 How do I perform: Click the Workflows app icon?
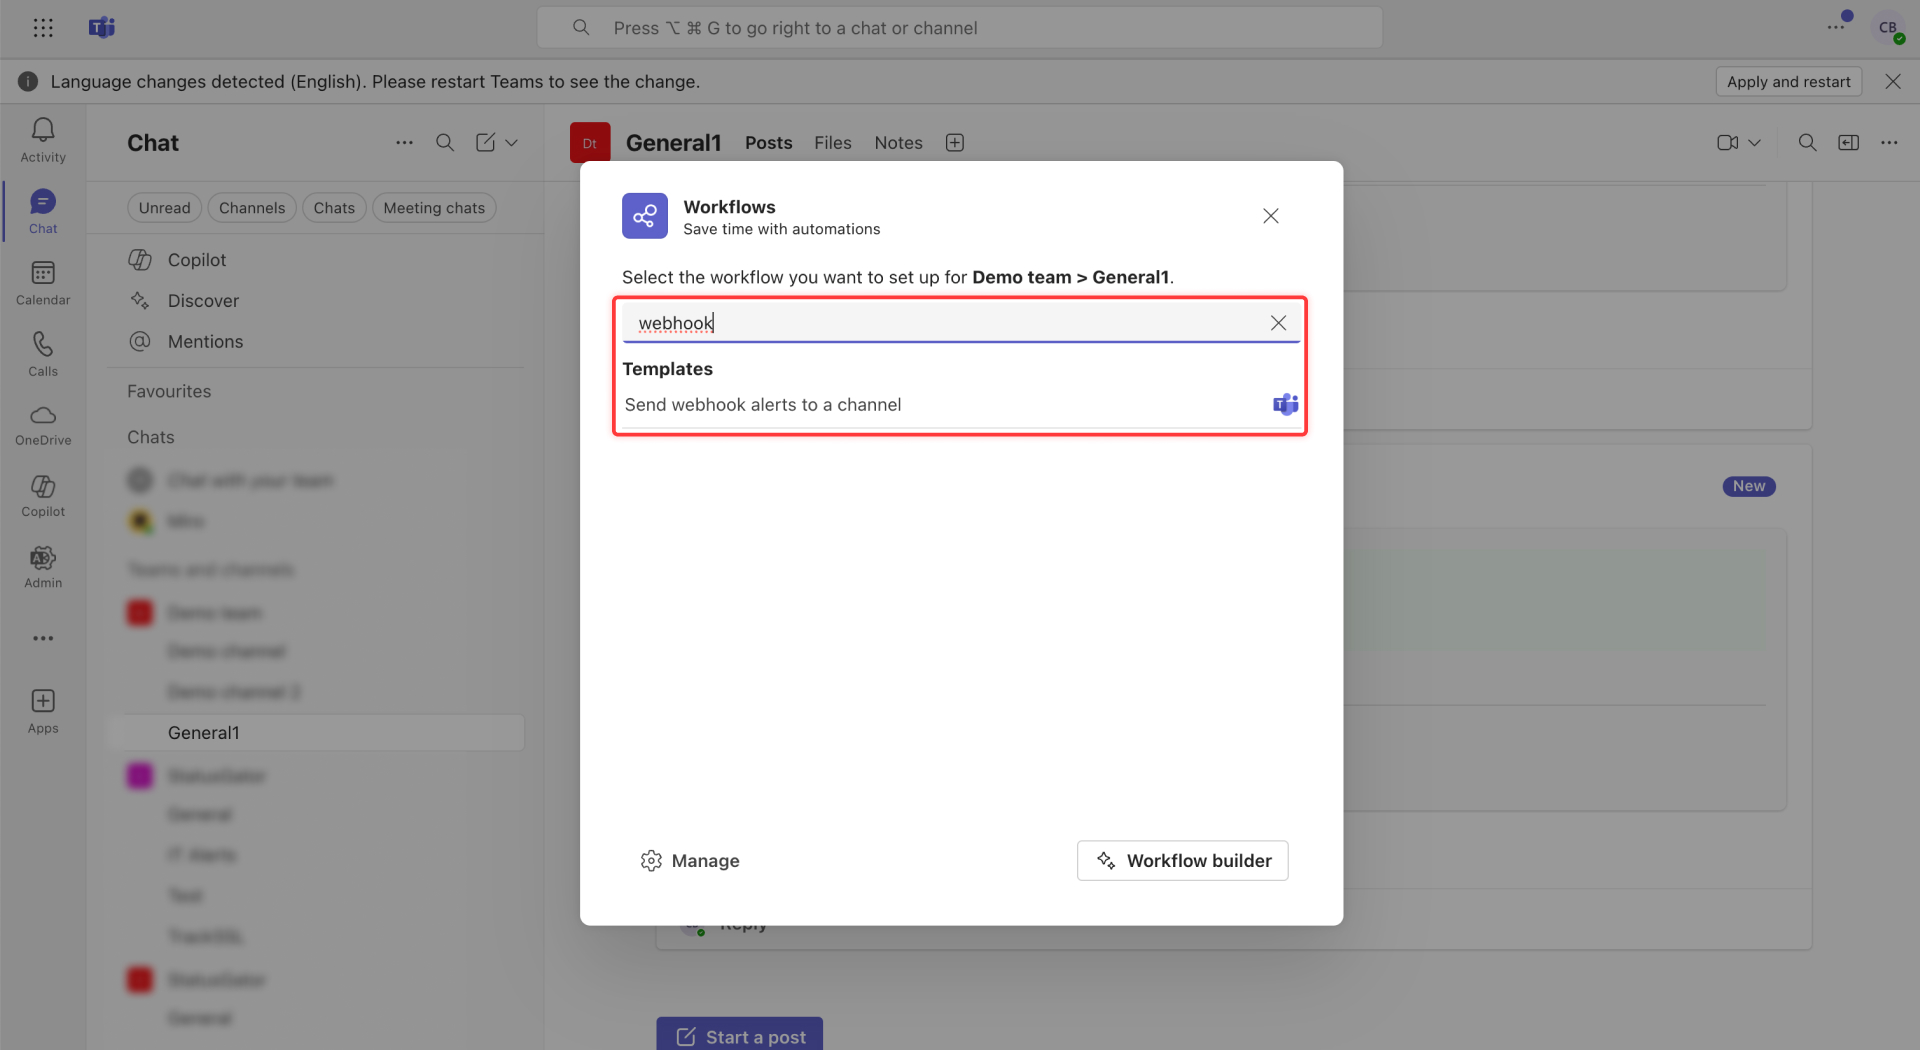coord(645,216)
